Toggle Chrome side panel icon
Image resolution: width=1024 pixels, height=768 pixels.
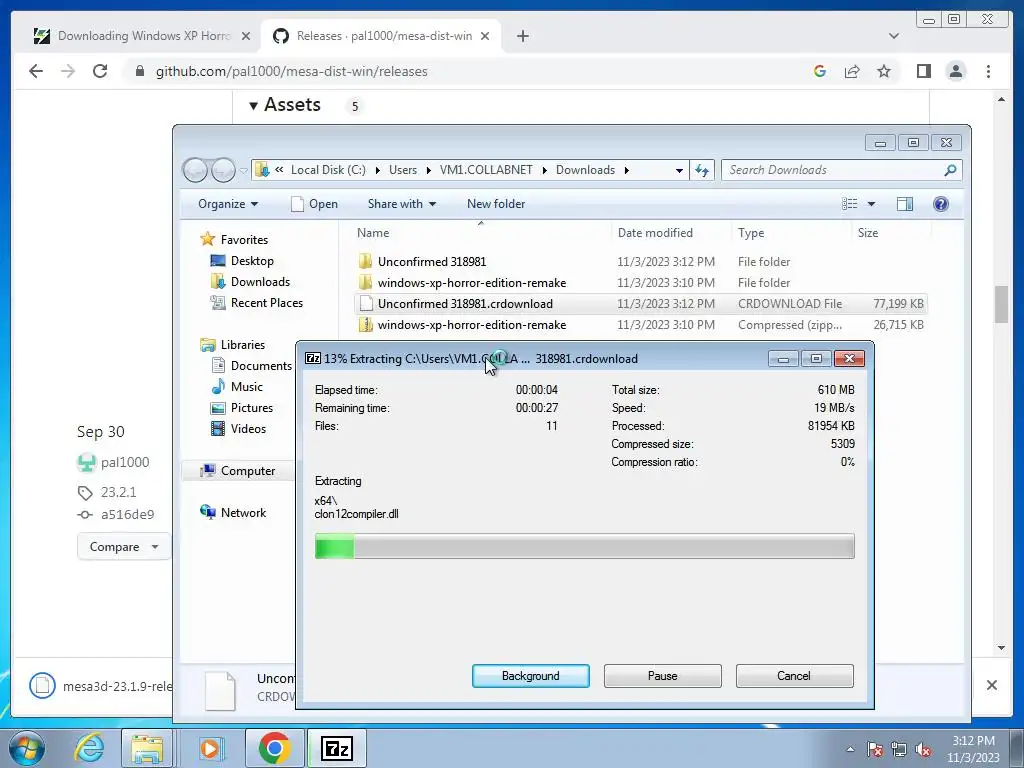point(923,71)
